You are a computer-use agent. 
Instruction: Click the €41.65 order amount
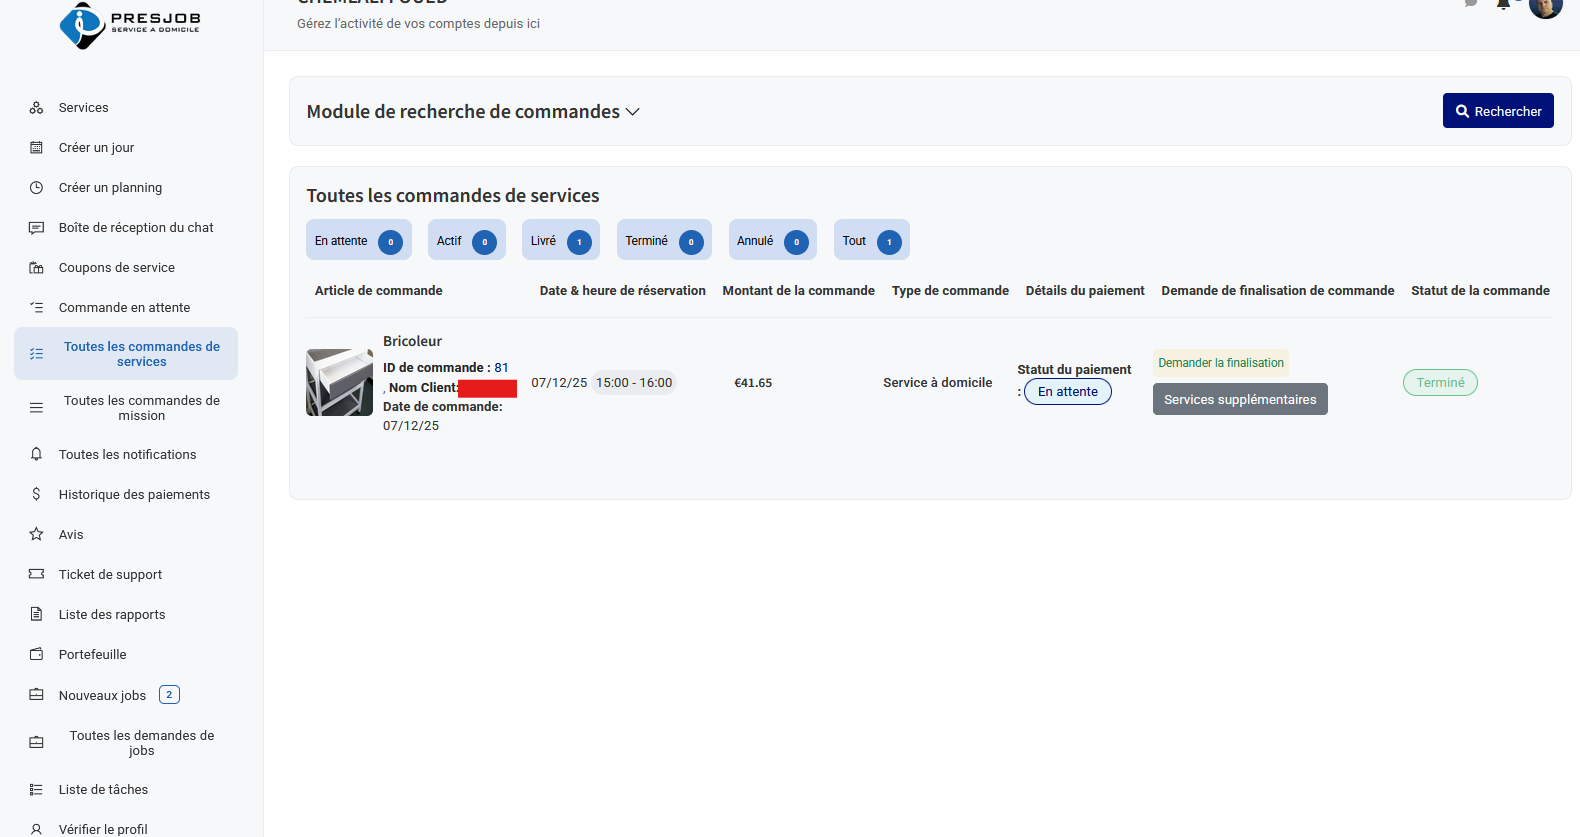(x=753, y=383)
